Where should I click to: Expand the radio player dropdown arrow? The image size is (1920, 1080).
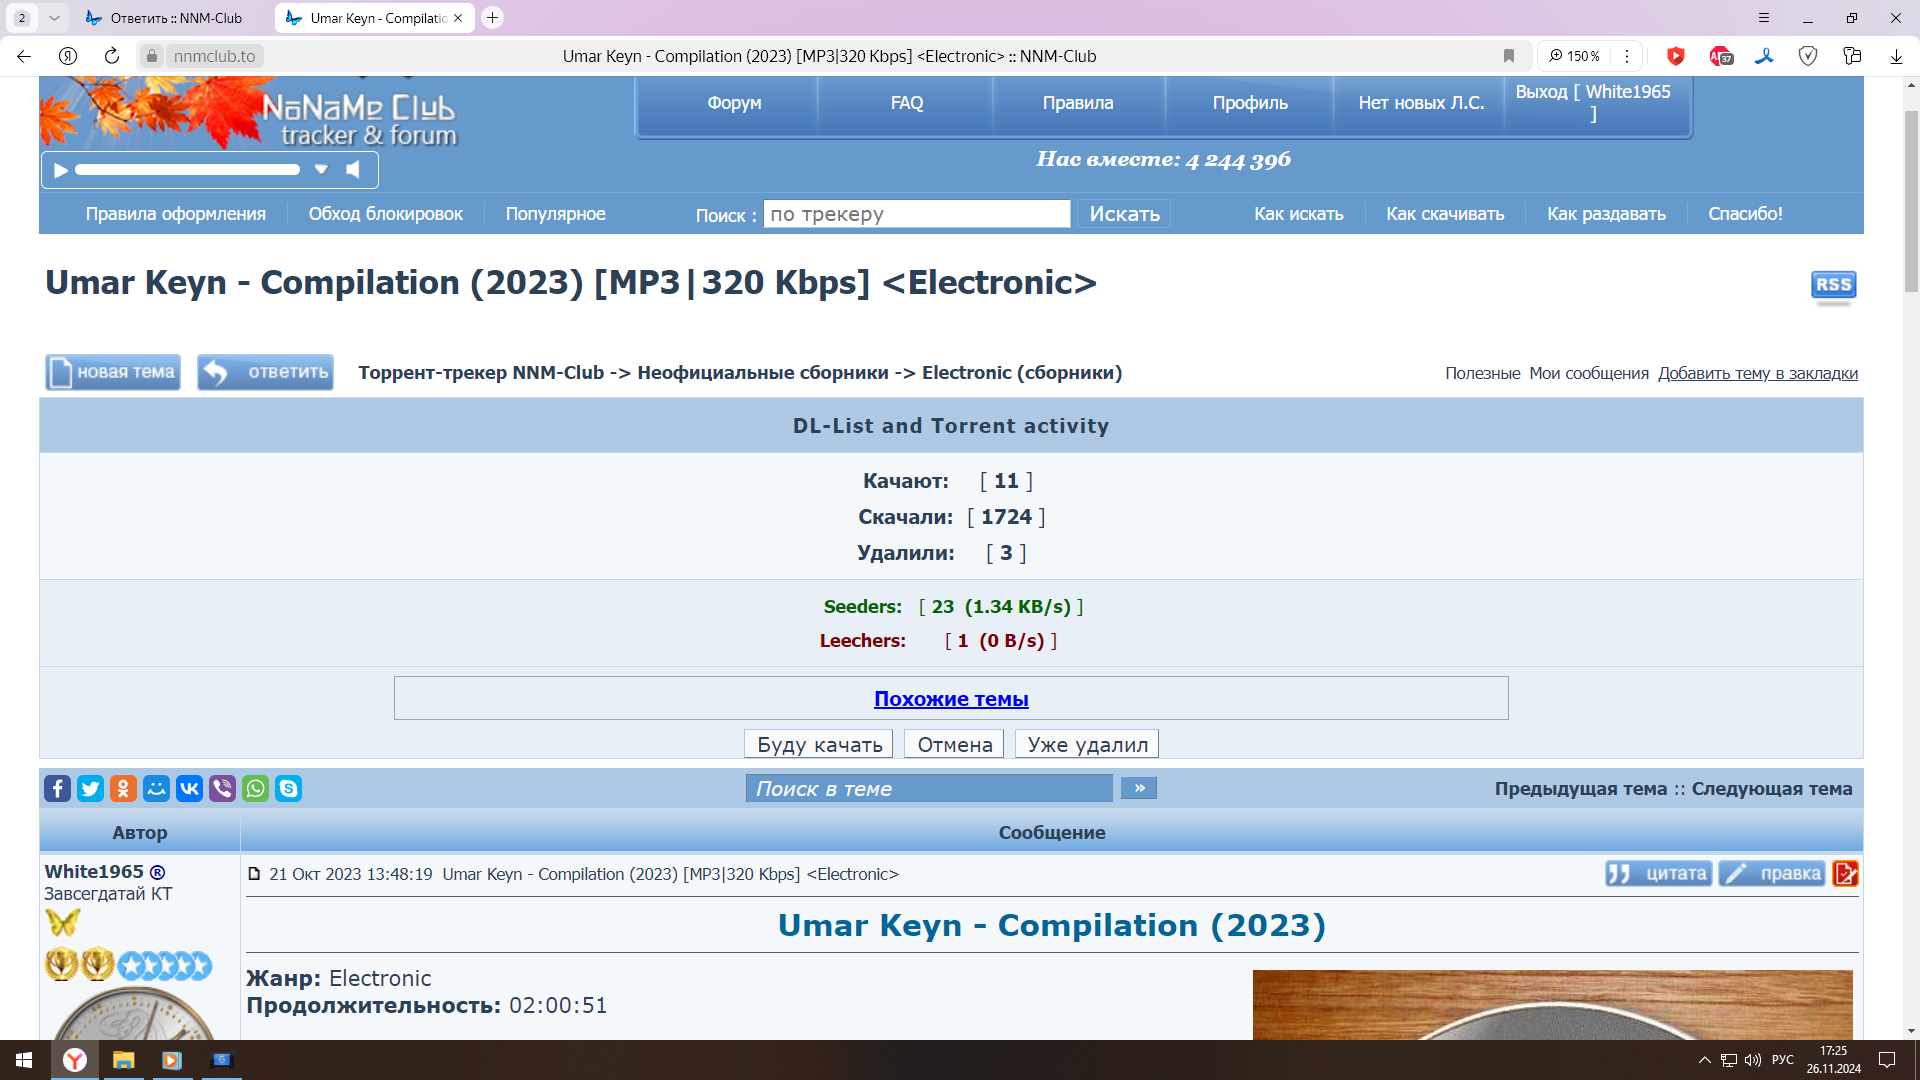coord(321,170)
